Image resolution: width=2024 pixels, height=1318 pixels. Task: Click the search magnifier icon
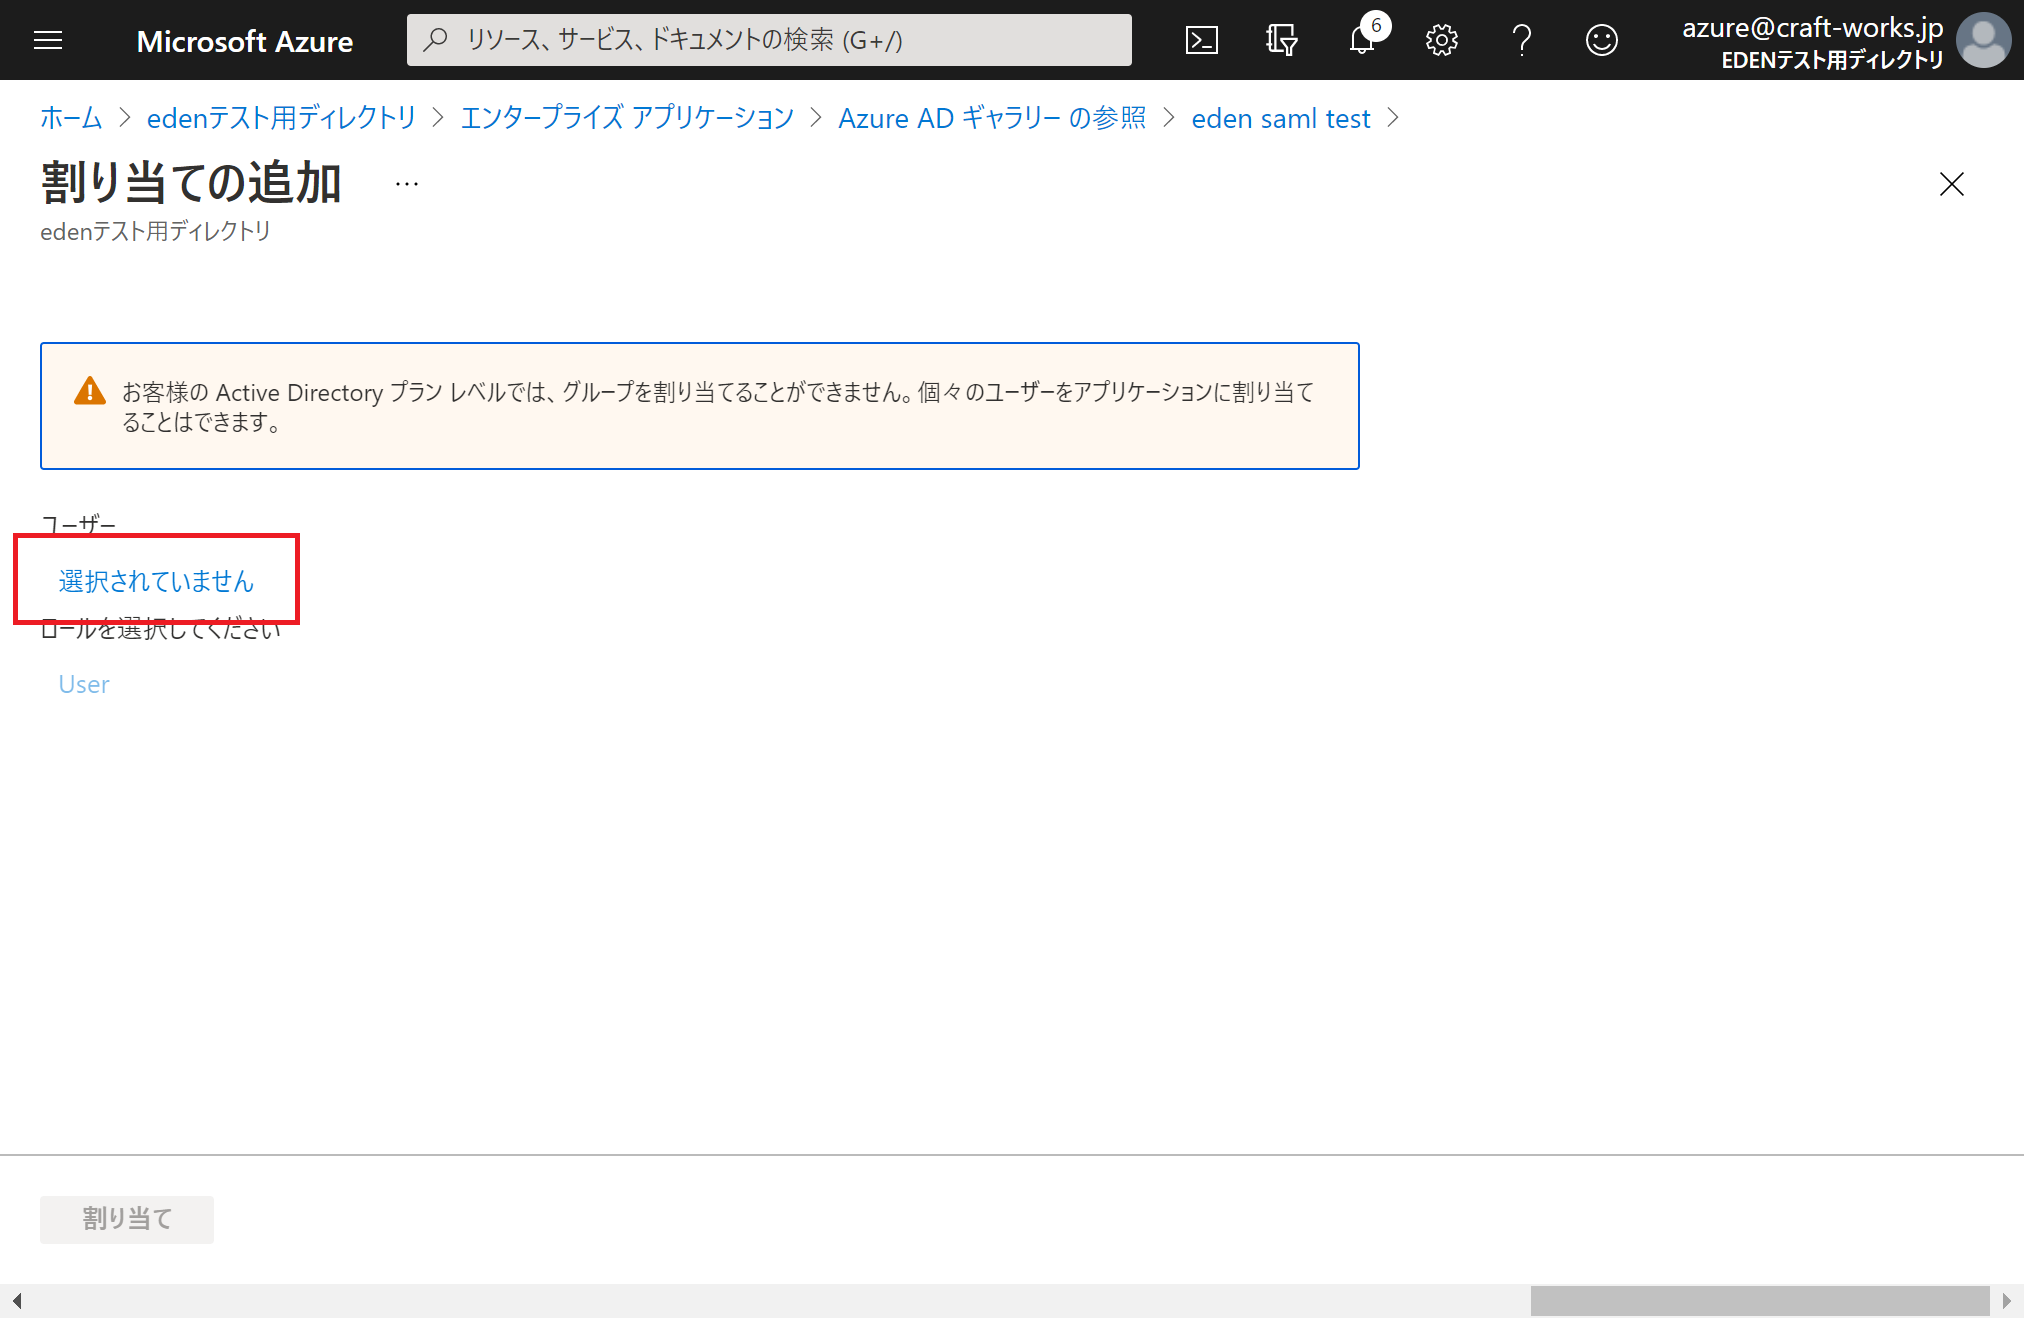click(435, 40)
